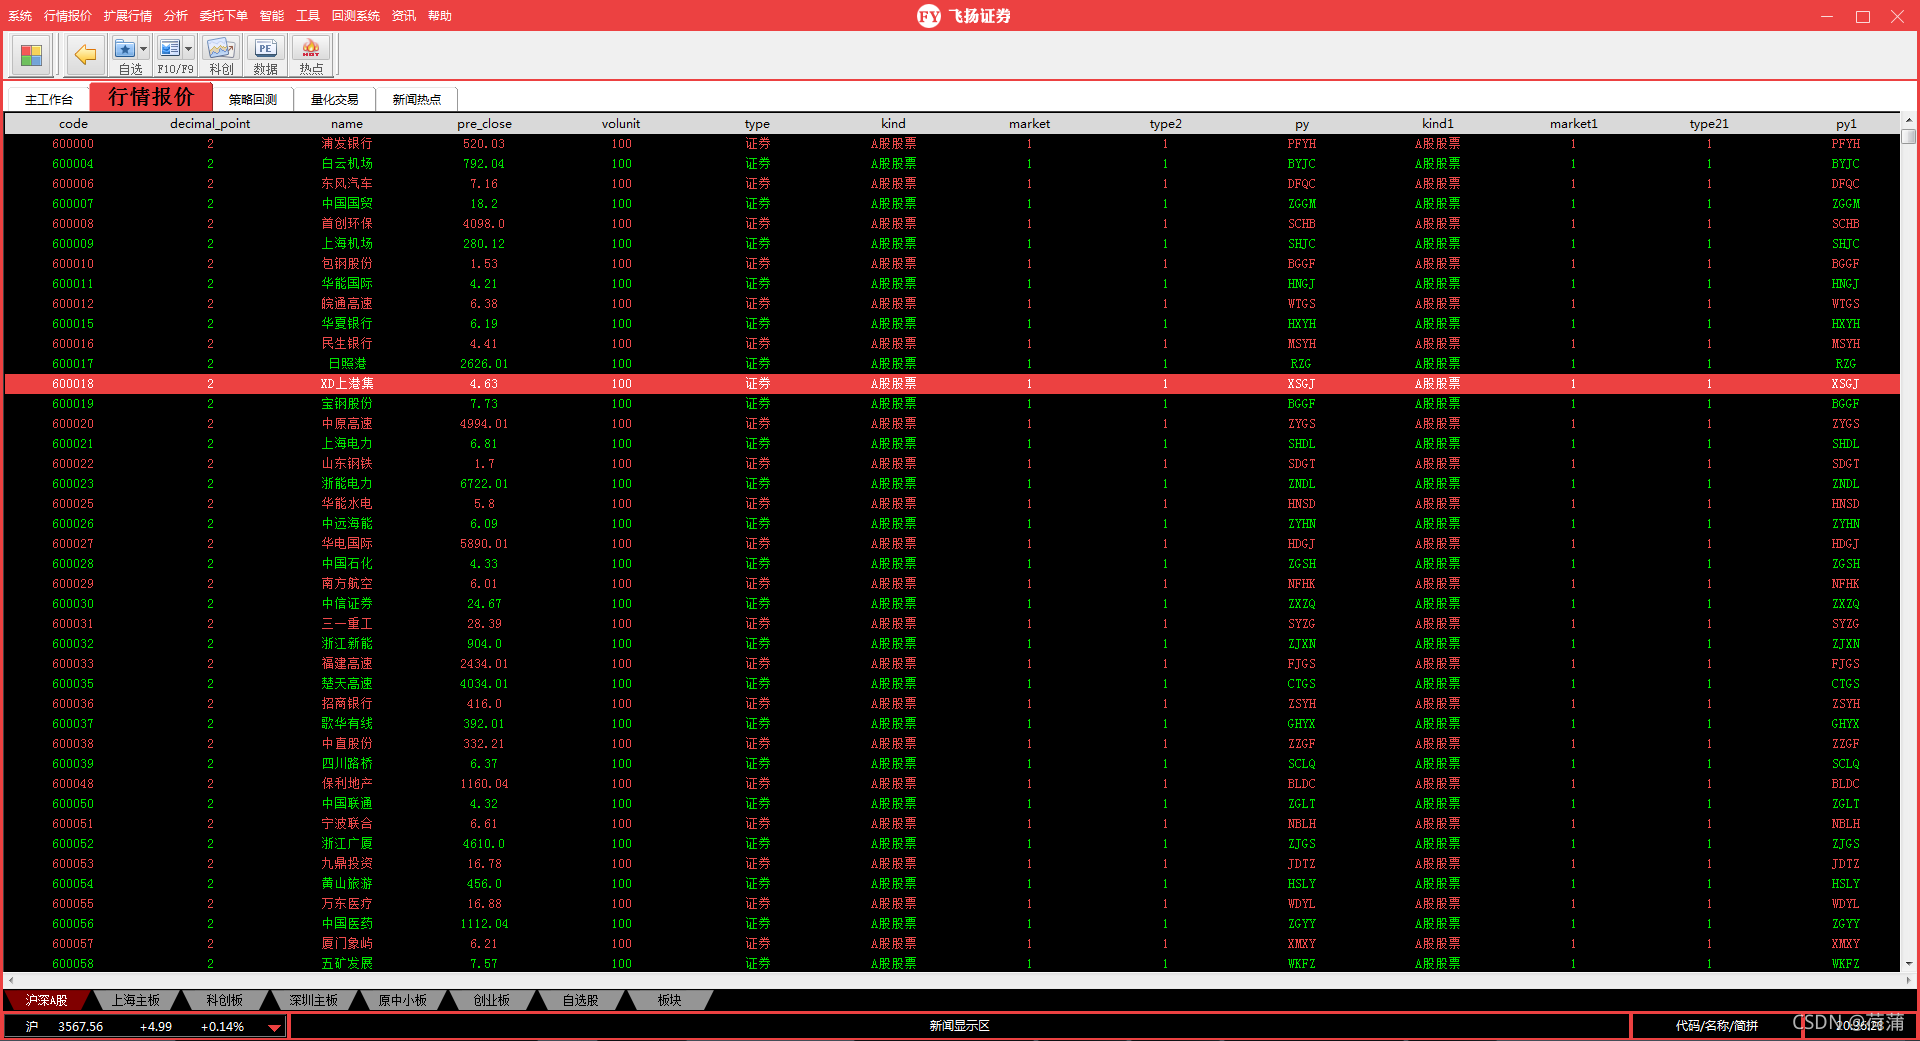Viewport: 1920px width, 1041px height.
Task: Select the large 行情报价 tab
Action: coord(151,97)
